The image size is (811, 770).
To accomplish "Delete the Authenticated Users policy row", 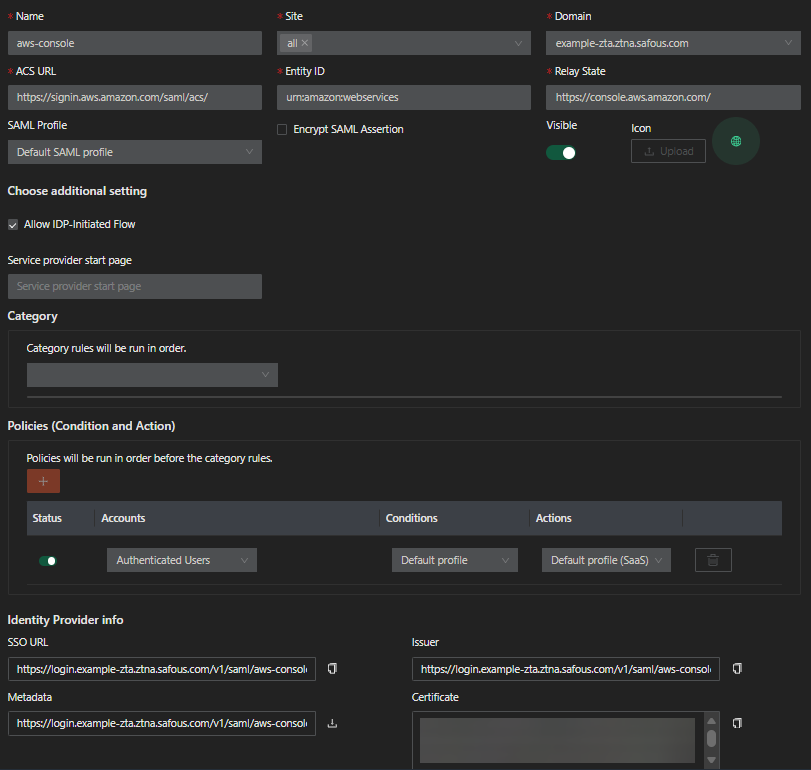I will point(712,560).
